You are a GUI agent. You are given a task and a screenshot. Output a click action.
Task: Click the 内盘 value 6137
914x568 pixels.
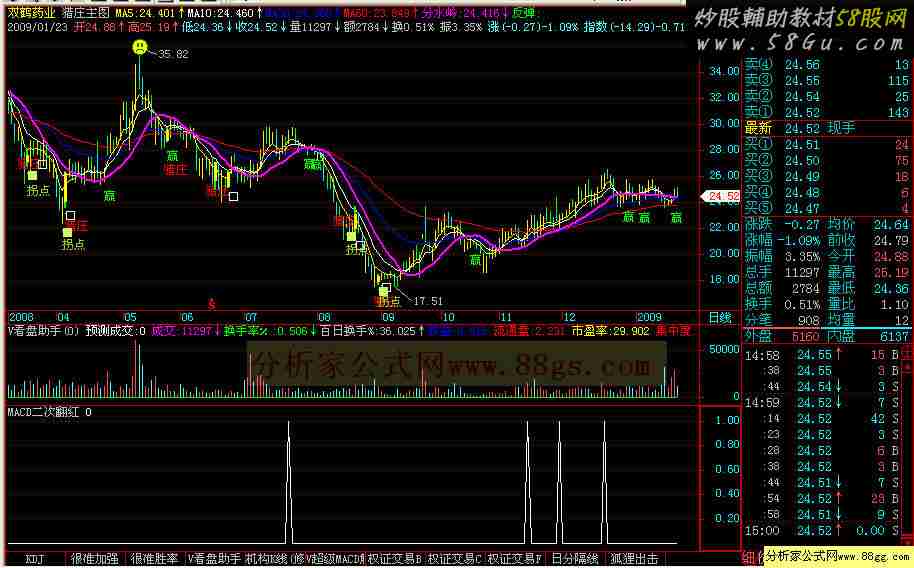[895, 336]
